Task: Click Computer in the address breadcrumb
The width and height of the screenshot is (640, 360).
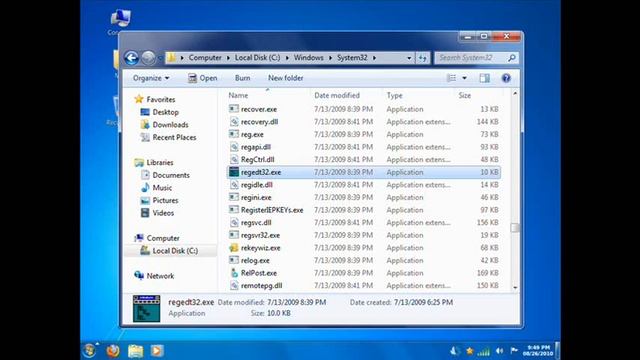Action: 205,58
